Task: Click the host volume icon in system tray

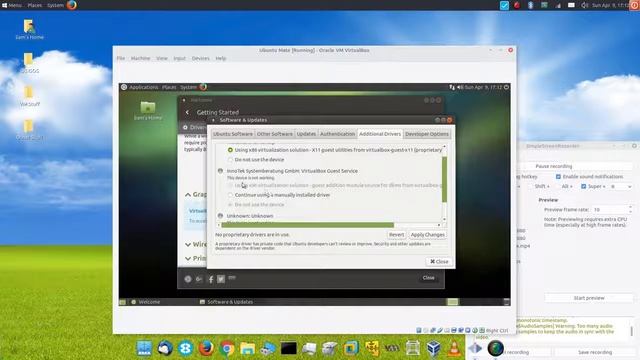Action: [x=584, y=5]
